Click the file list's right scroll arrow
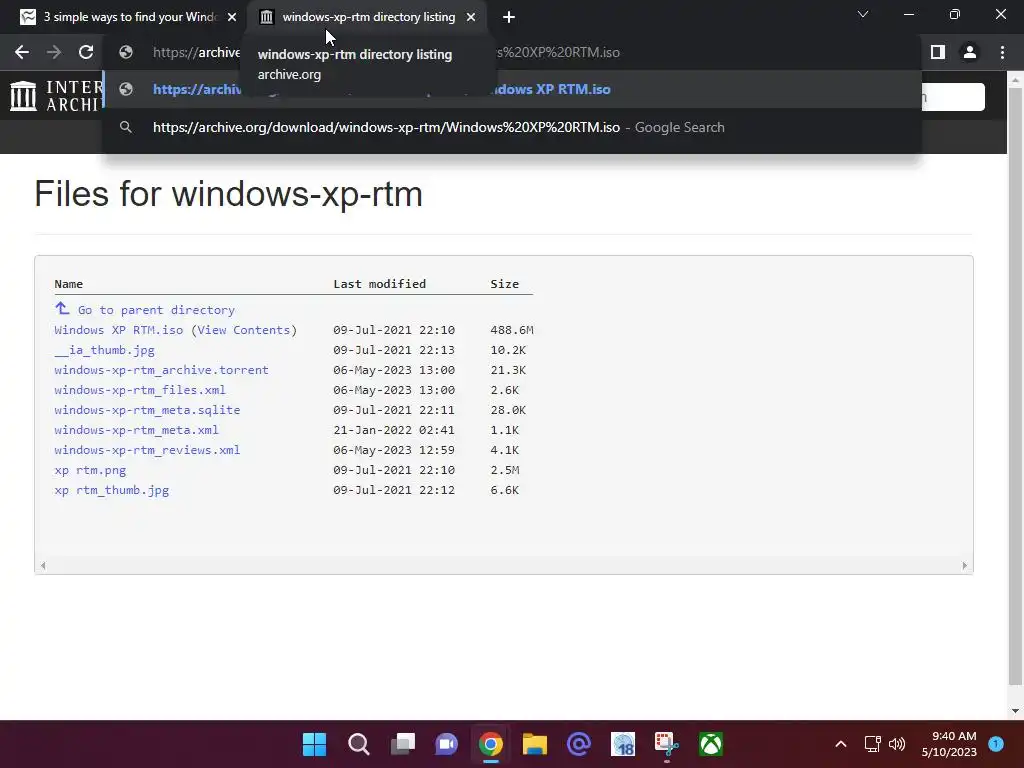 click(965, 566)
